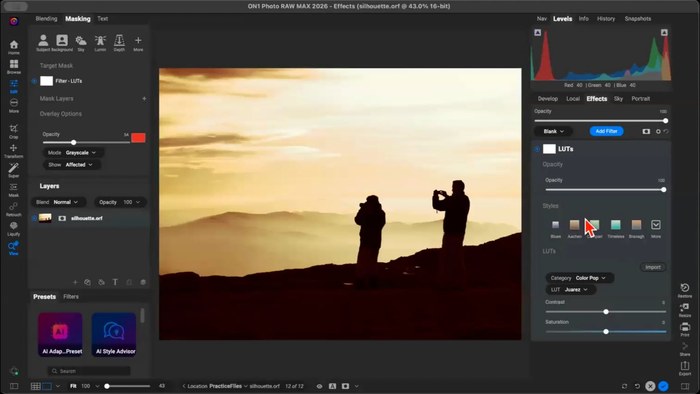This screenshot has height=394, width=700.
Task: Add a text layer
Action: [x=115, y=282]
